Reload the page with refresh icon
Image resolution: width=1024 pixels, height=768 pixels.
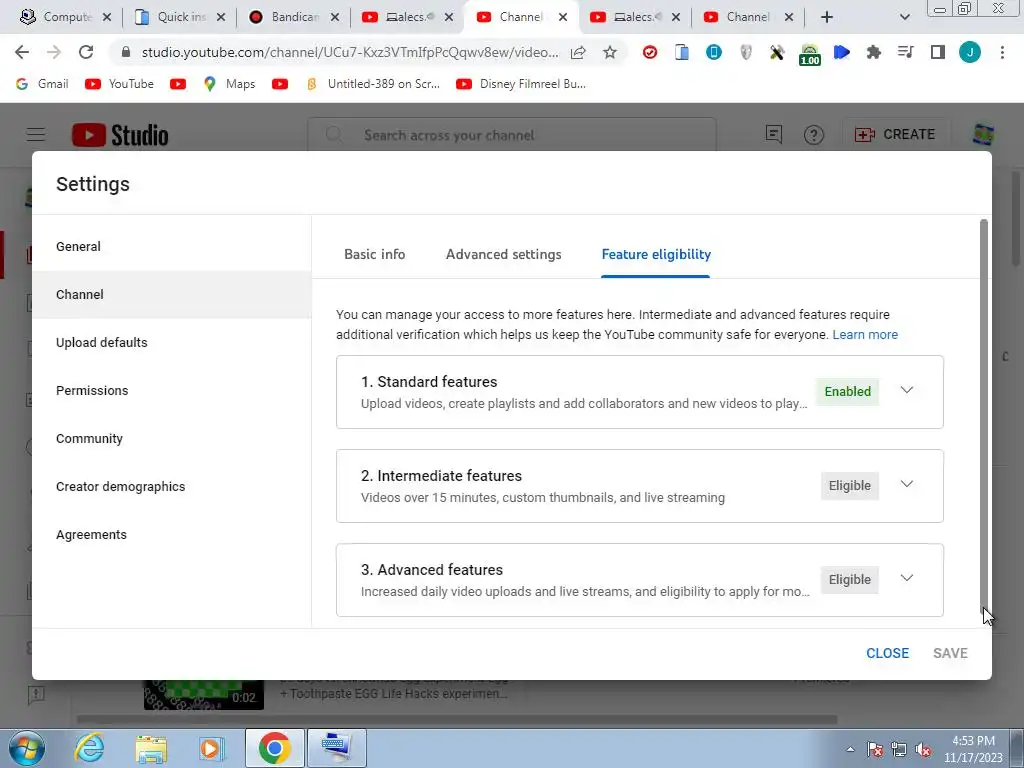coord(86,52)
